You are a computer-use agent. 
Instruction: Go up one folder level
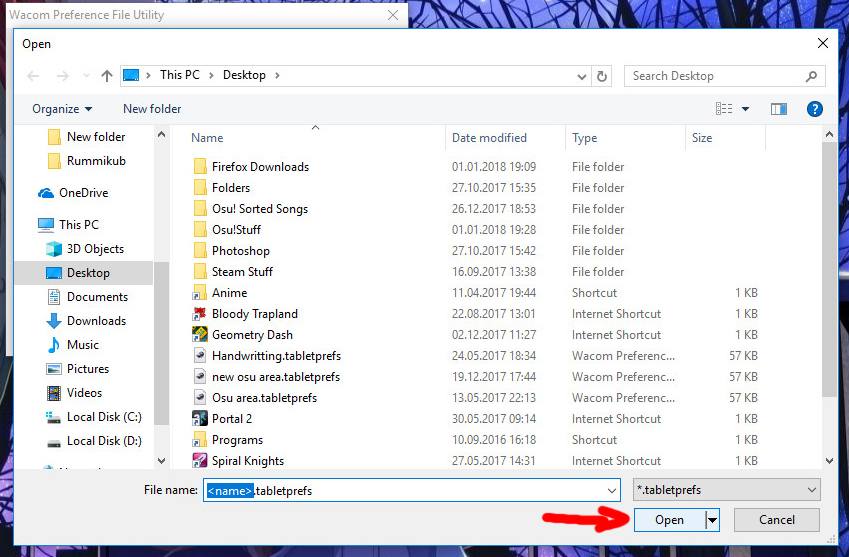click(107, 76)
